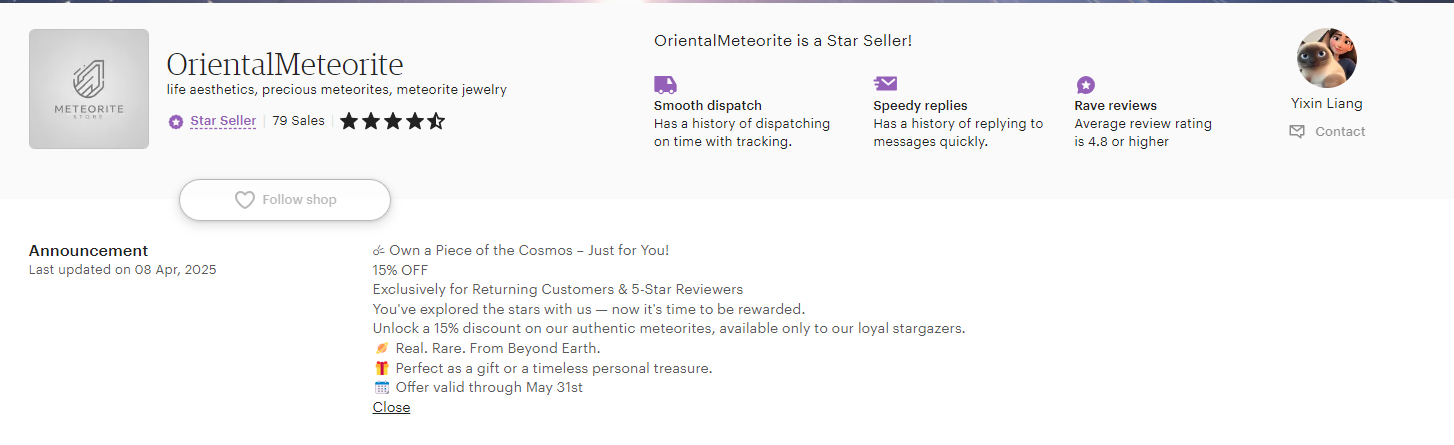This screenshot has width=1454, height=445.
Task: Click the Smooth dispatch truck icon
Action: click(665, 84)
